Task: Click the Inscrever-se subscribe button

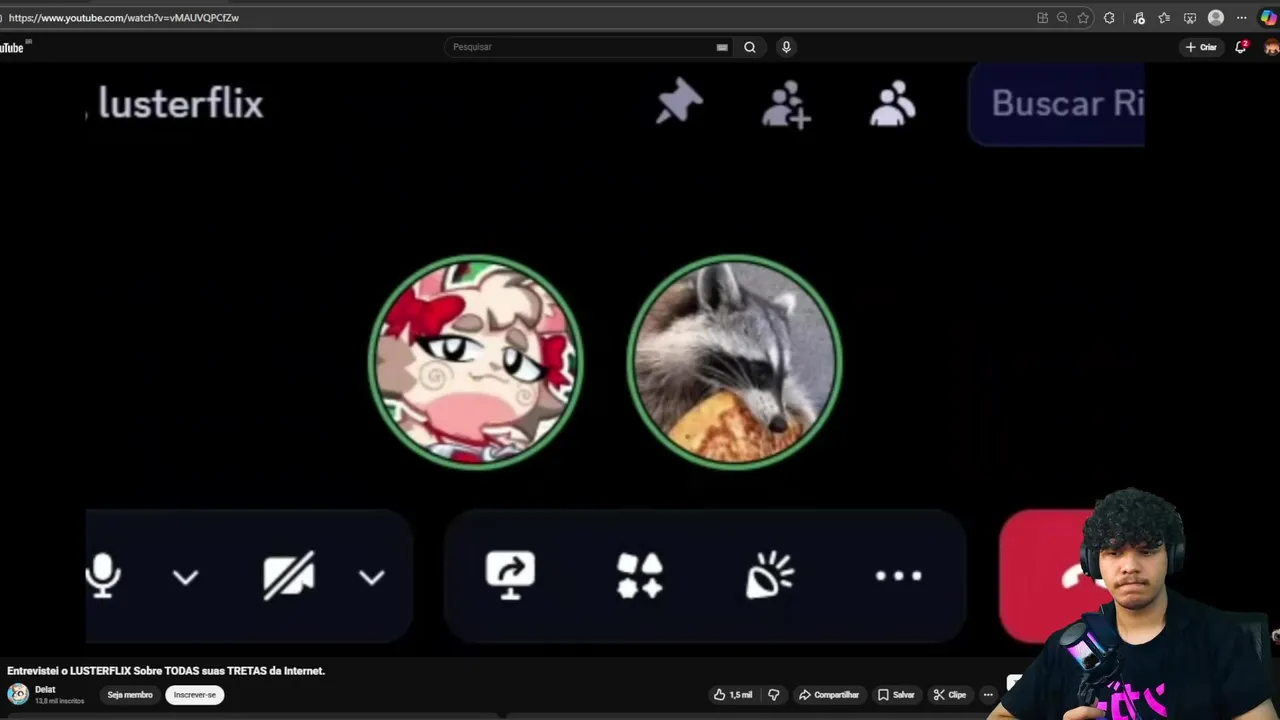Action: coord(195,695)
